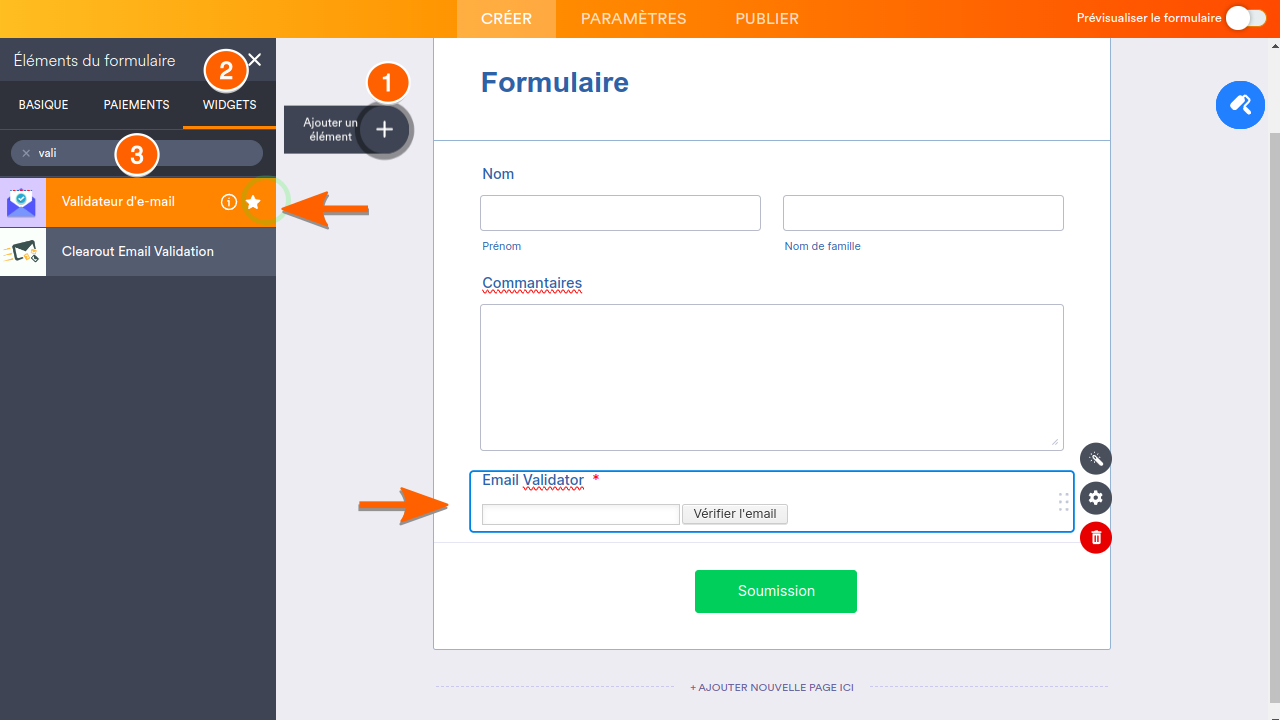This screenshot has height=720, width=1280.
Task: Switch to the PAIEMENTS tab
Action: pos(136,104)
